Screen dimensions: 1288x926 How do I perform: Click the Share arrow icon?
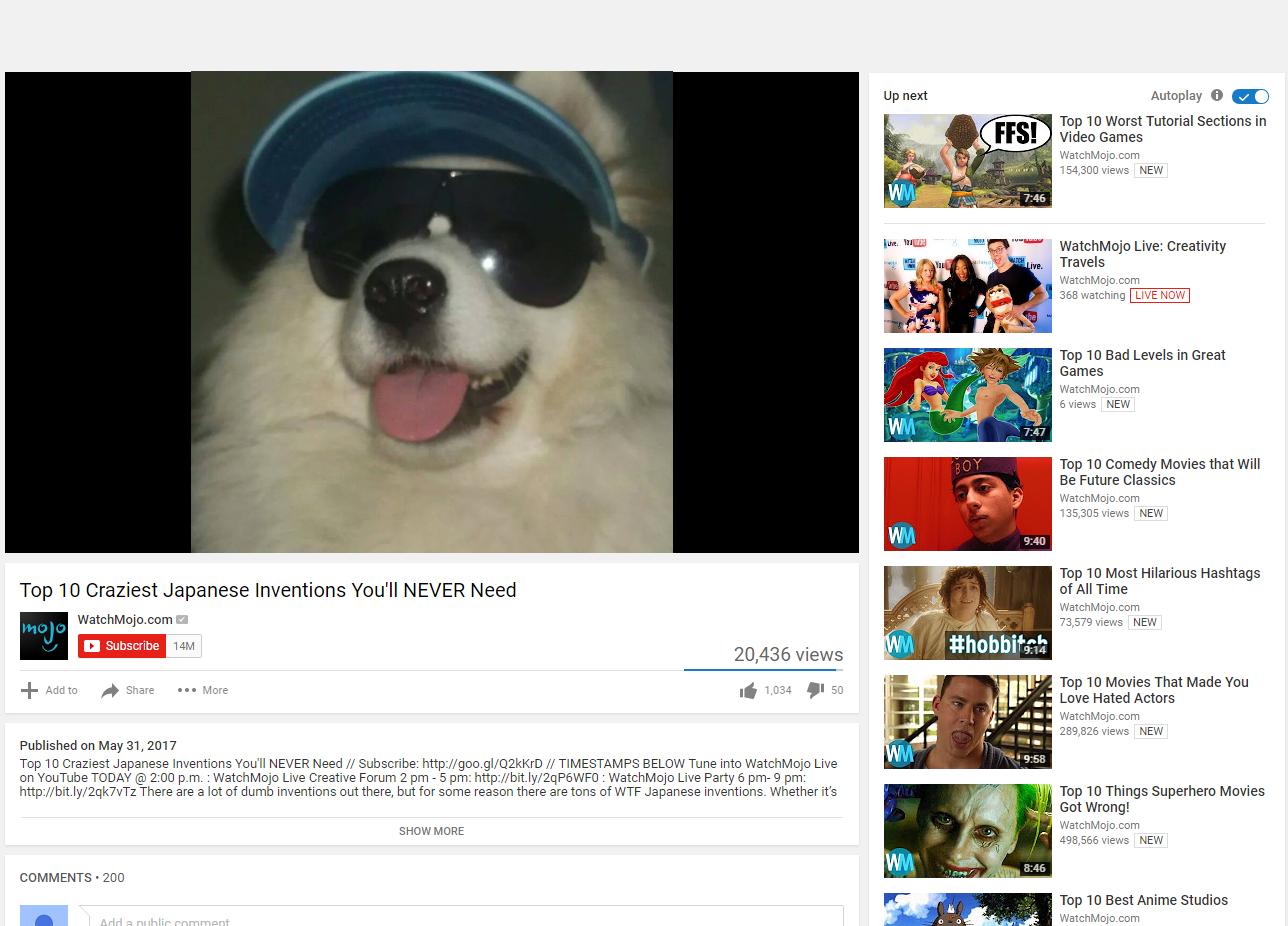[110, 690]
